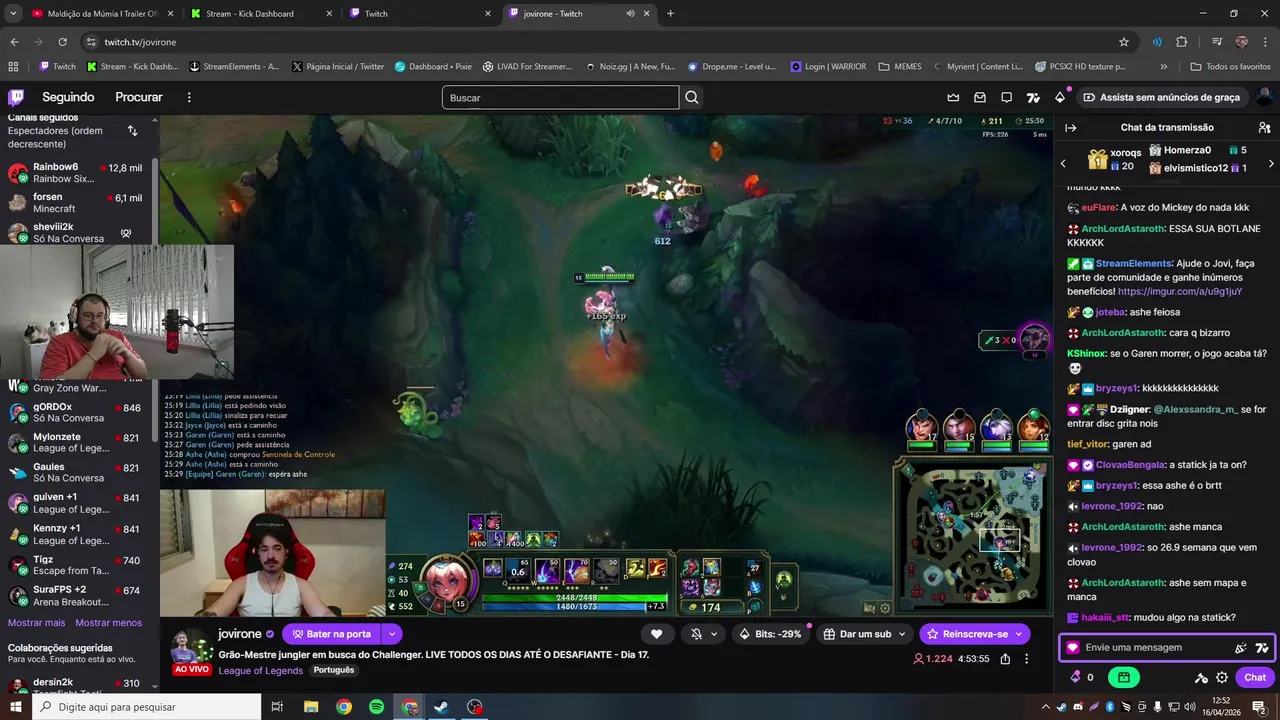
Task: Open Prime Loot crown icon in Twitch header
Action: click(953, 97)
